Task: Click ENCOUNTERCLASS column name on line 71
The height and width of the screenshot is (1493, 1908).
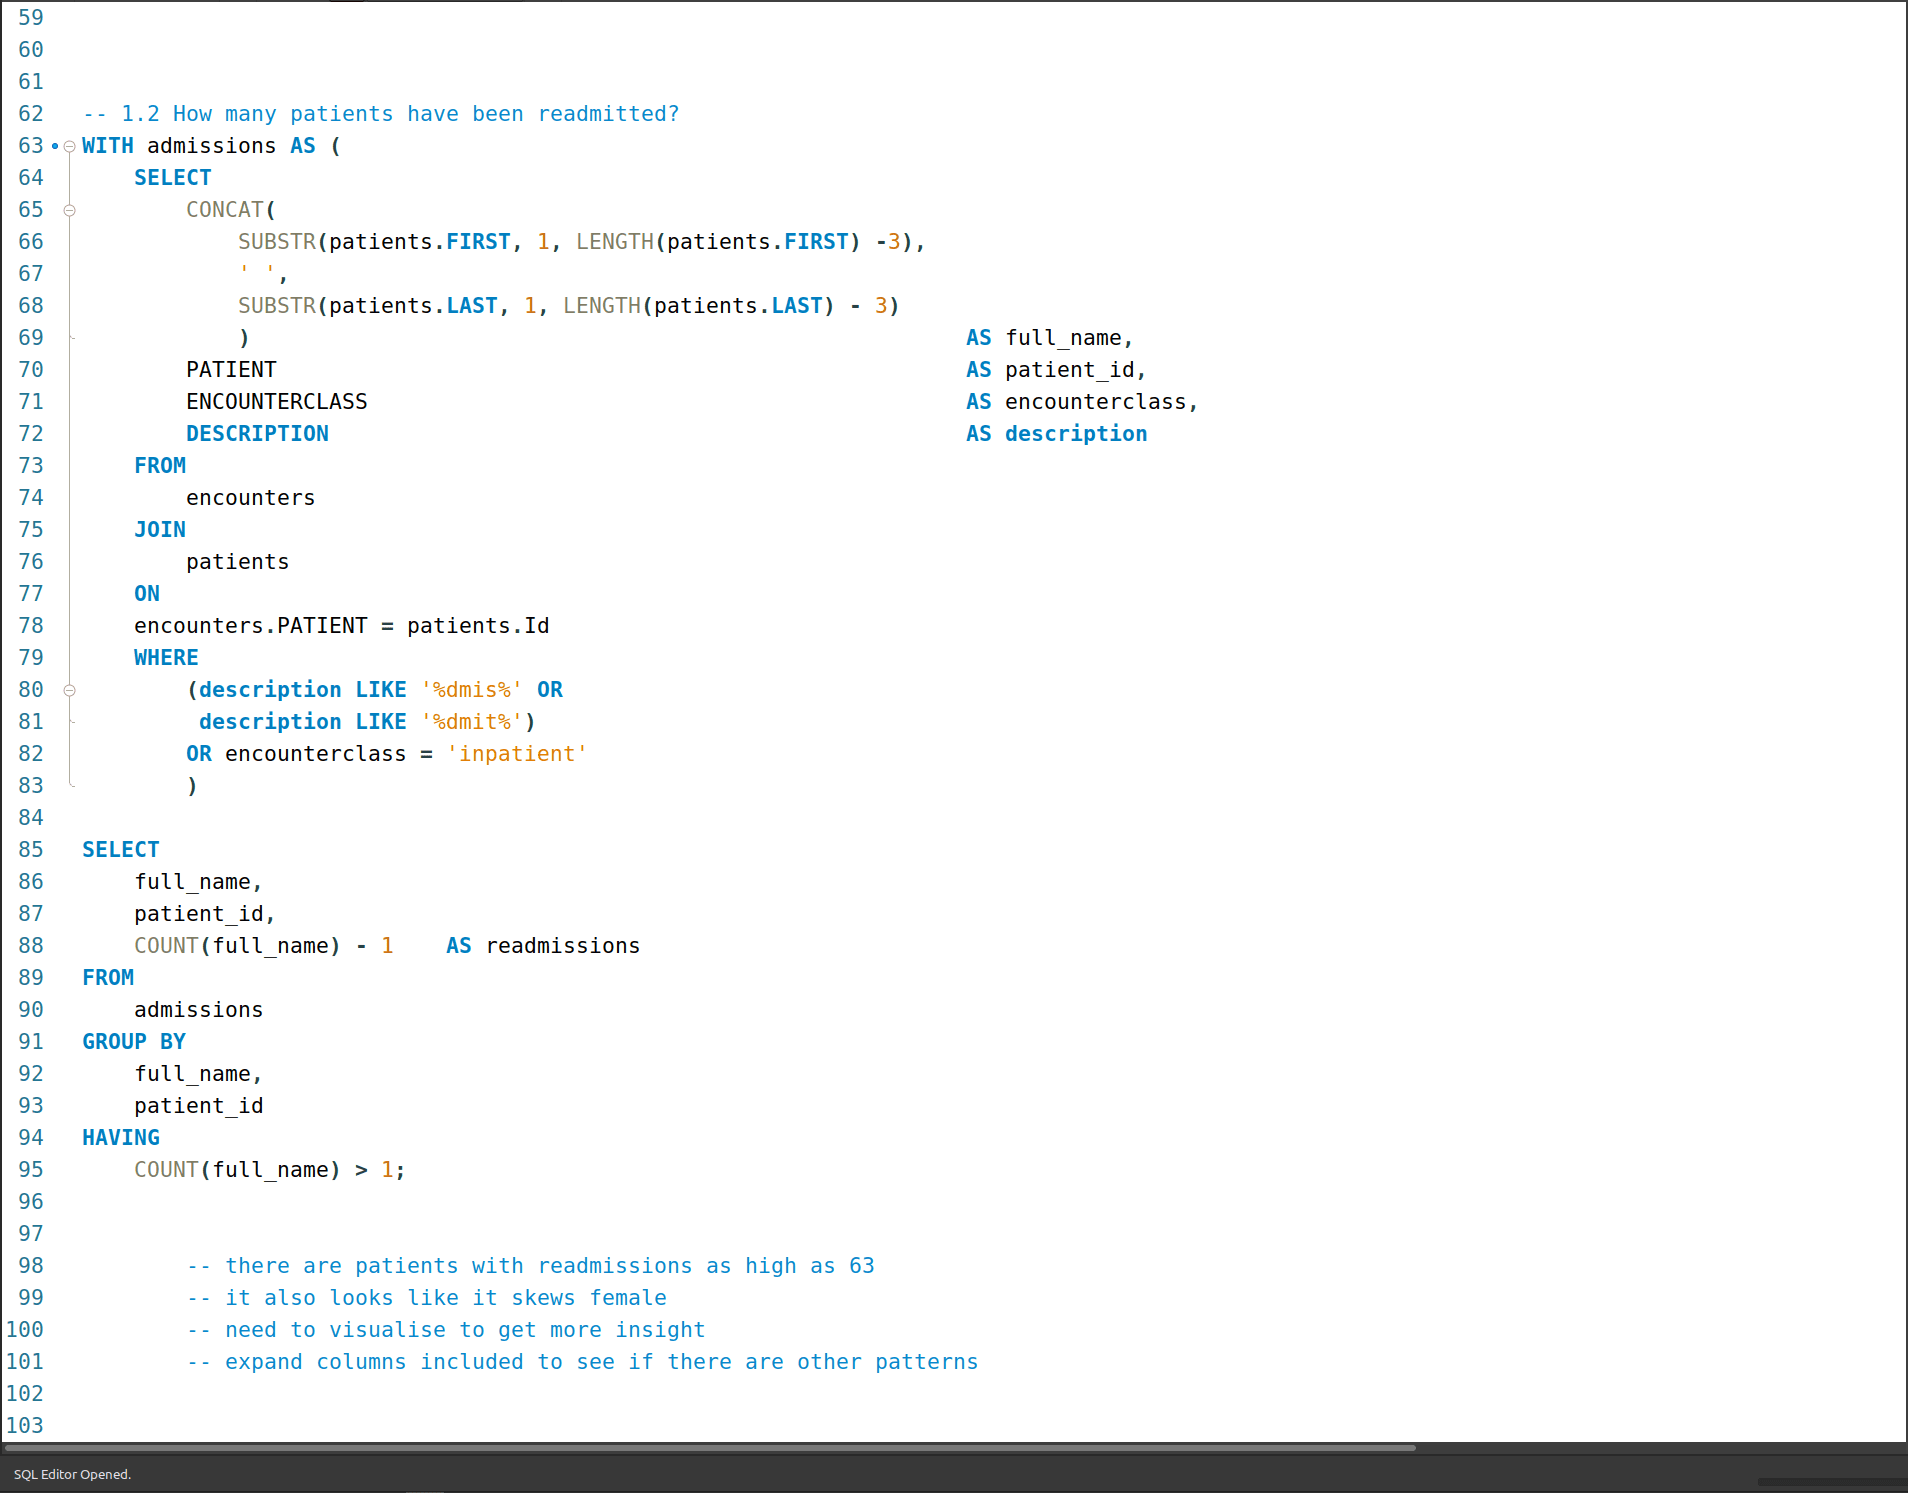Action: (x=277, y=402)
